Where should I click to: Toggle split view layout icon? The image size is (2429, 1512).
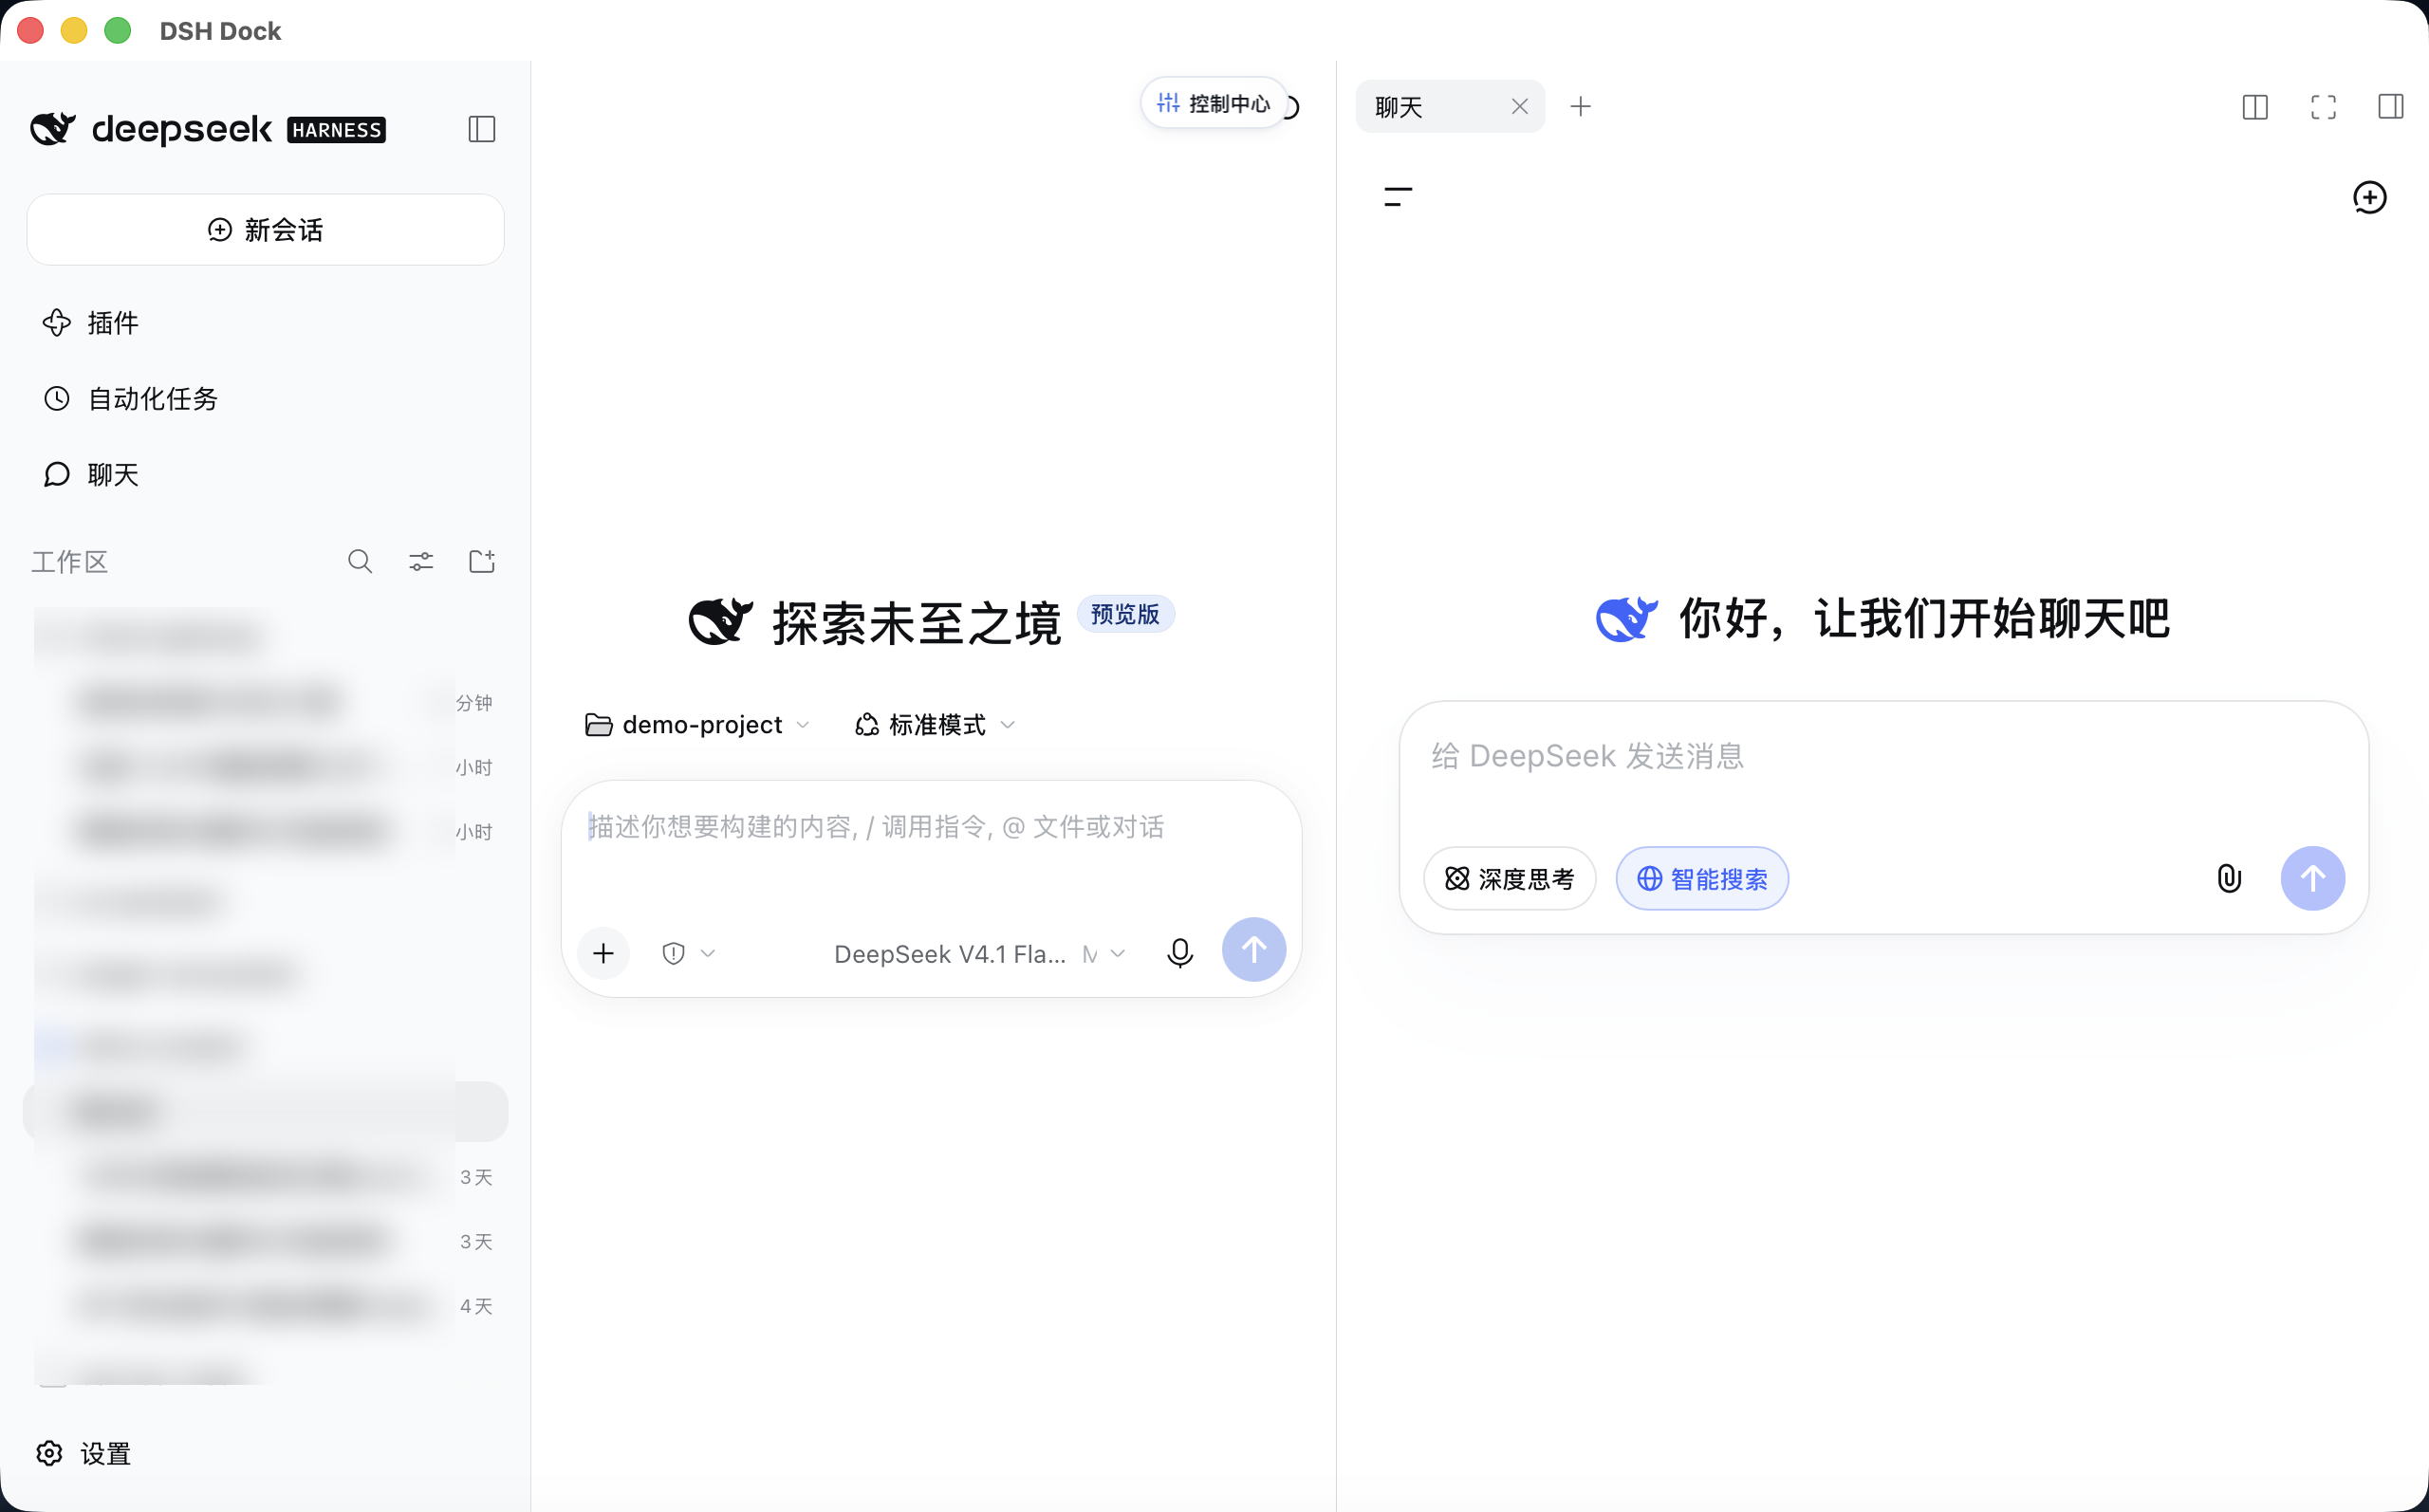point(2255,107)
